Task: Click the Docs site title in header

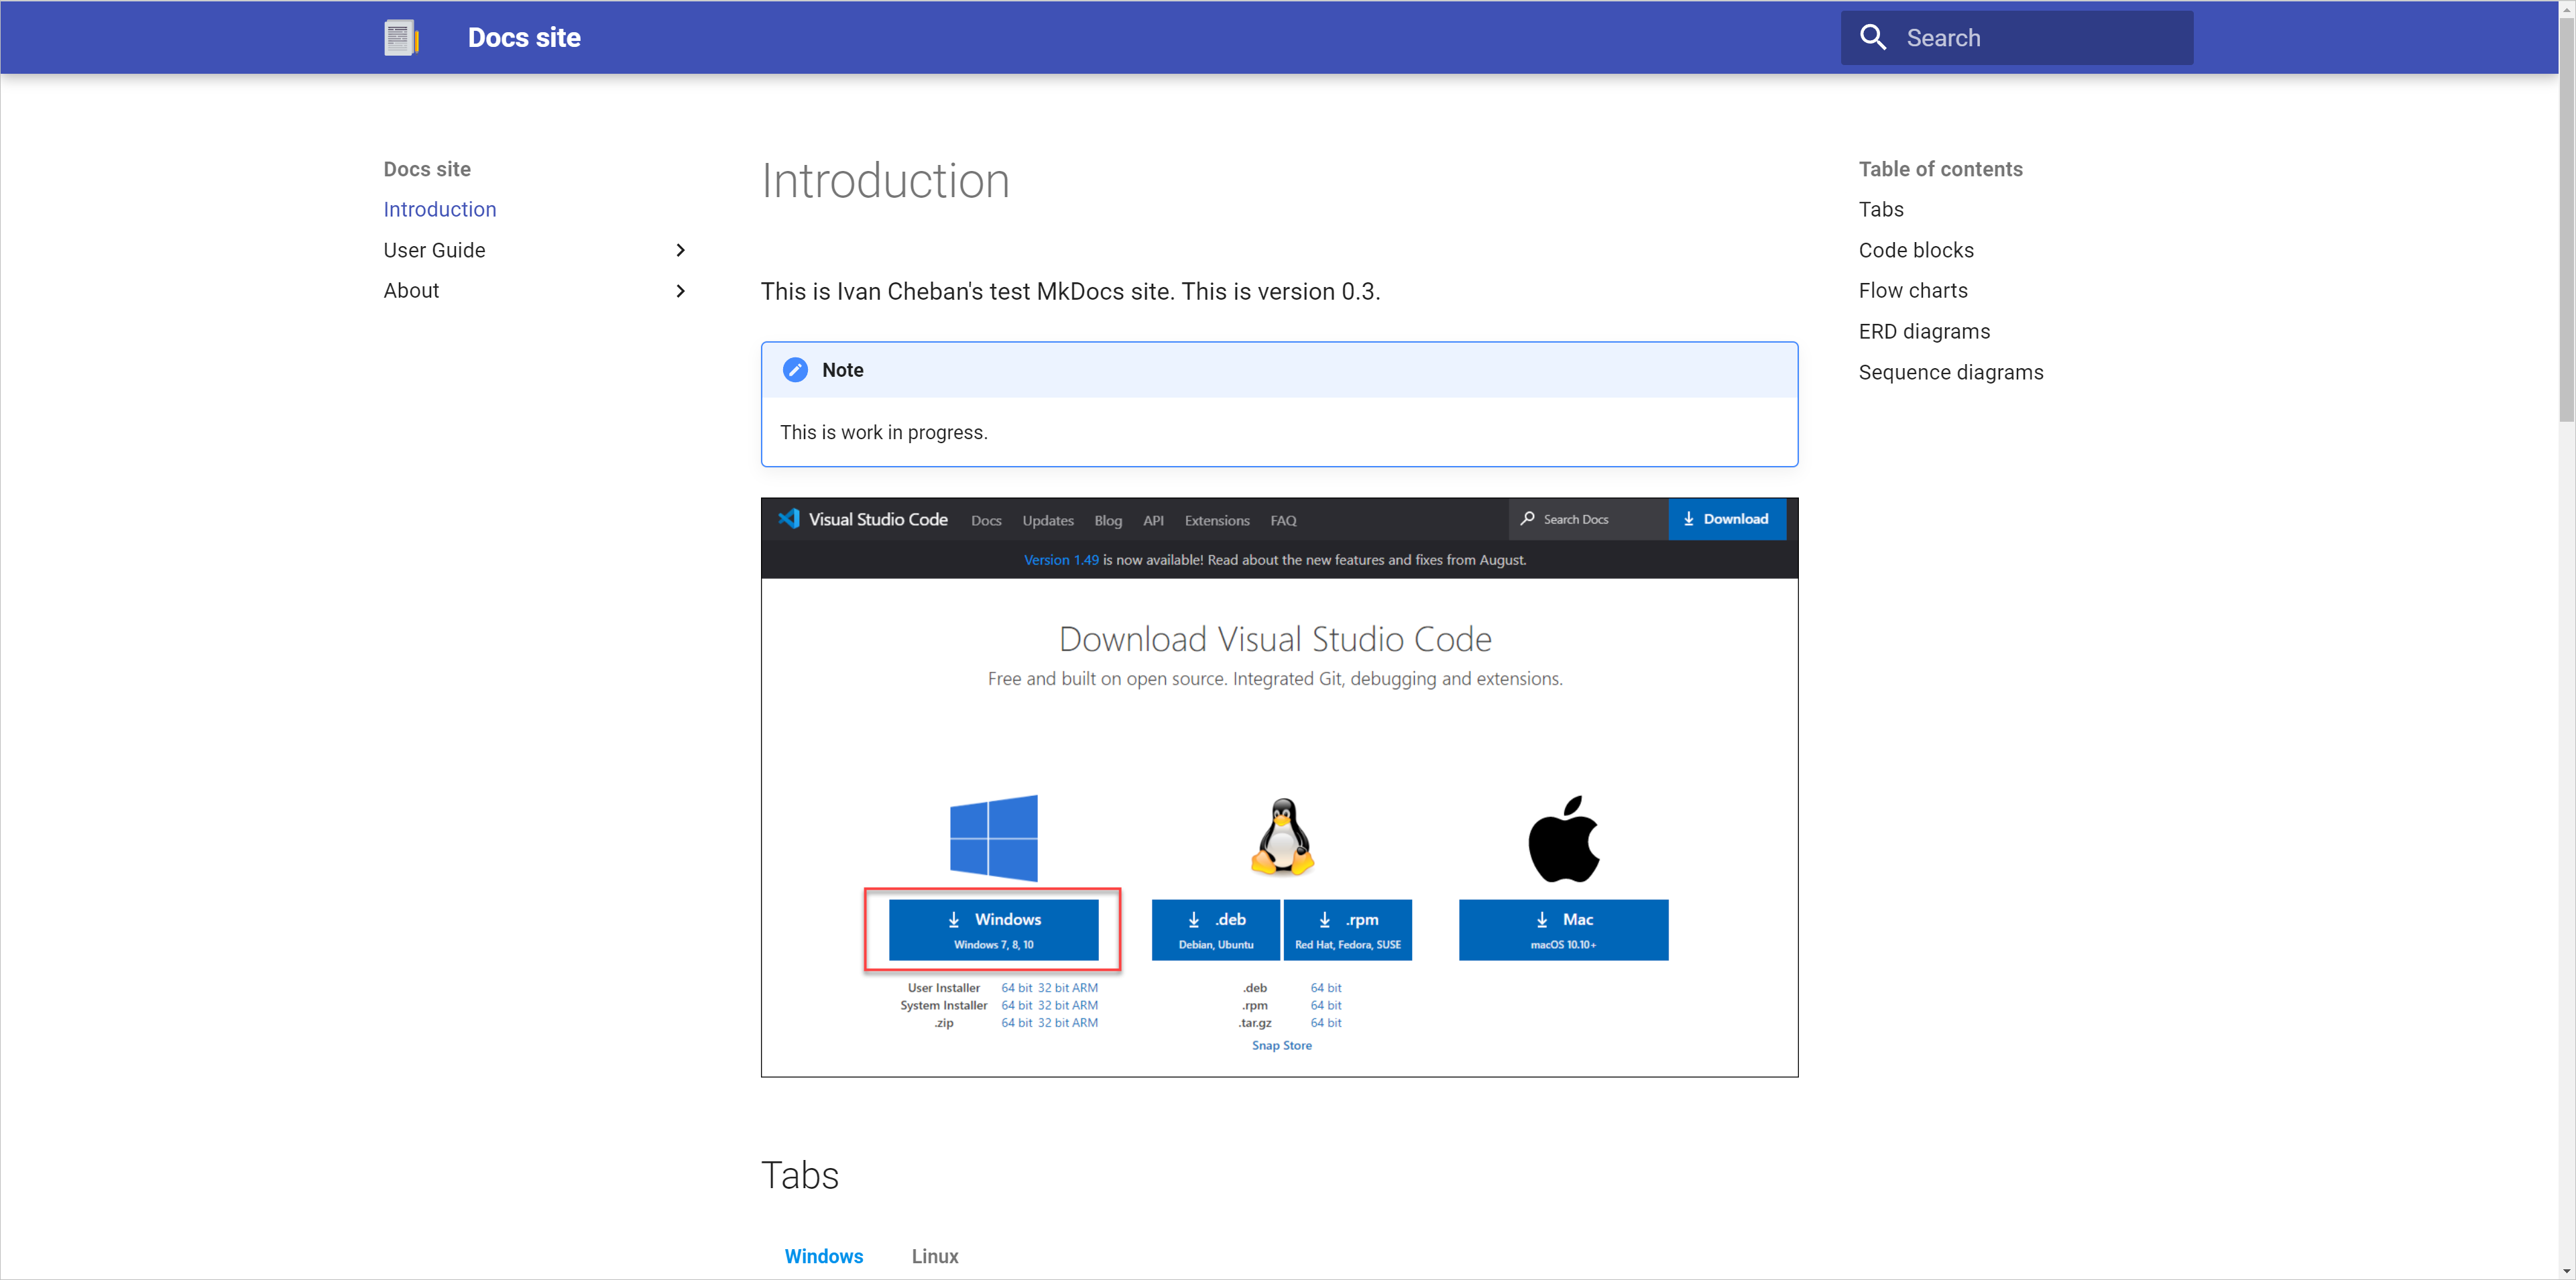Action: pyautogui.click(x=524, y=38)
